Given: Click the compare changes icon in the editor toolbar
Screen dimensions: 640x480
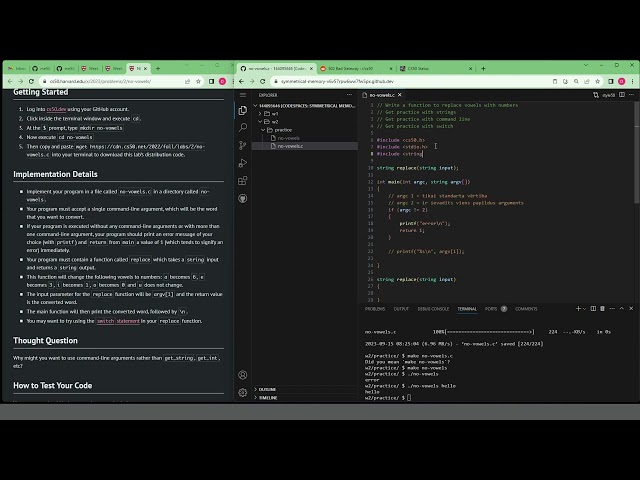Looking at the screenshot, I should coord(596,95).
